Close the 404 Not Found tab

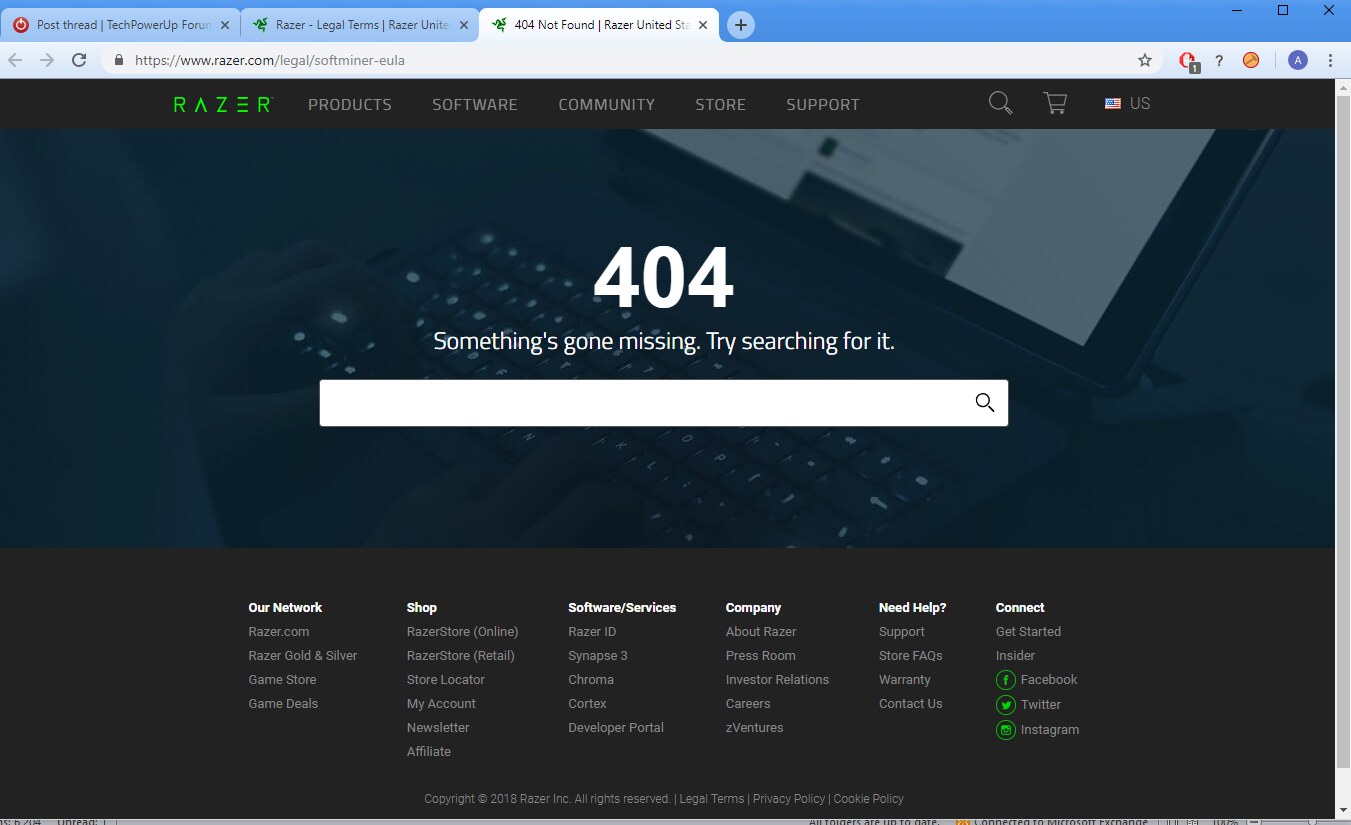(x=702, y=25)
